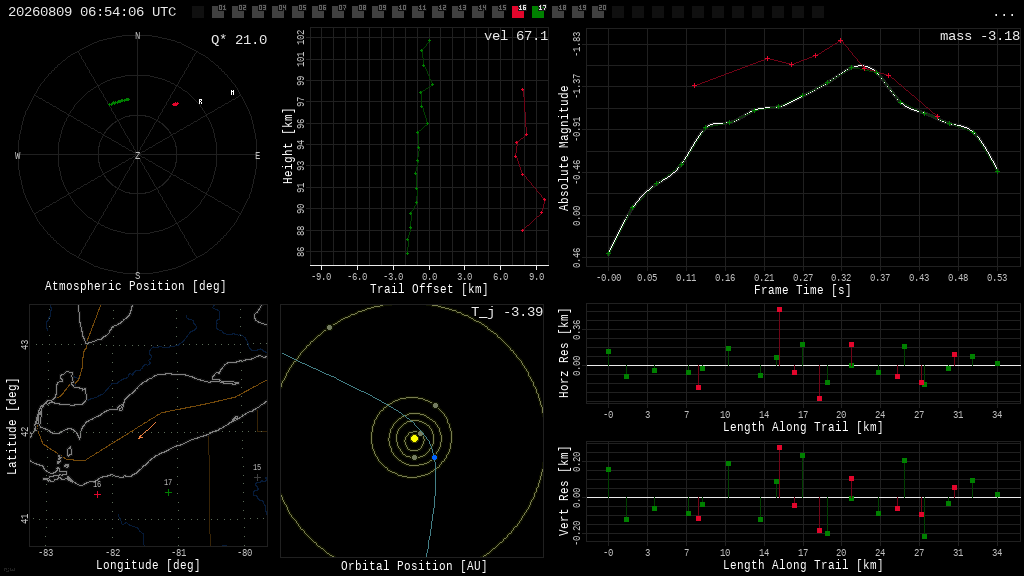The height and width of the screenshot is (576, 1024).
Task: Click the vel 67.1 readout
Action: pos(516,36)
